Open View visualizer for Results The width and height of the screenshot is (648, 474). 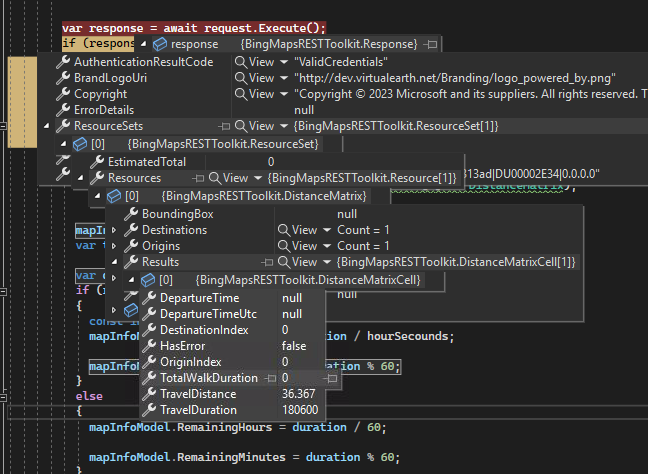click(x=298, y=262)
